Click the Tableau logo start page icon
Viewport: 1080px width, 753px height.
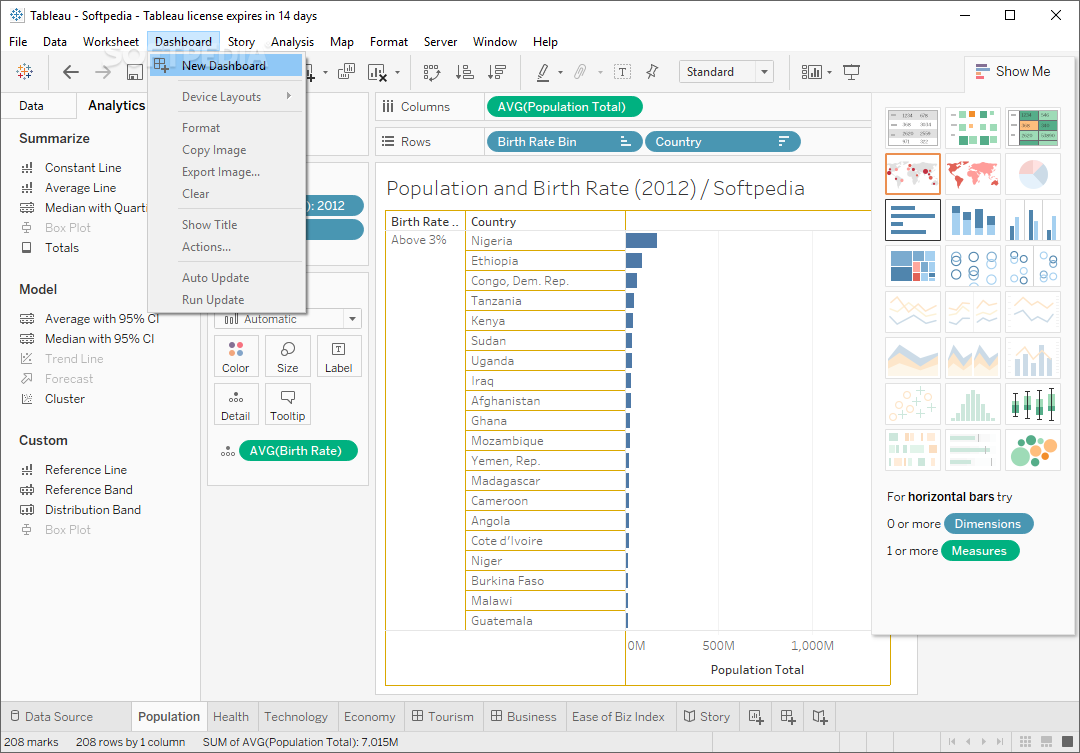coord(25,72)
